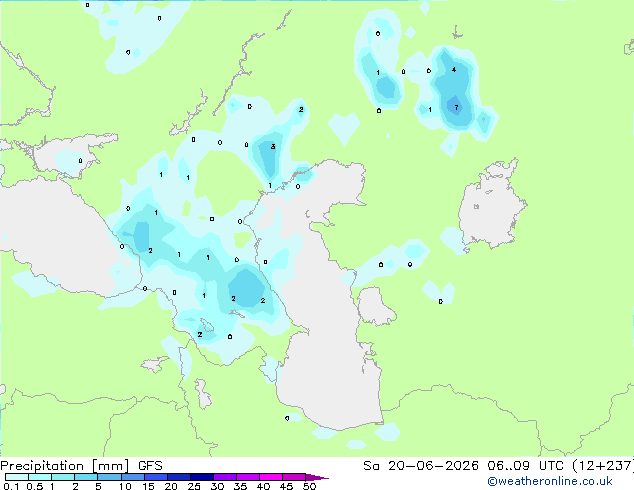634x490 pixels.
Task: Pick the 35–40 mm legend swatch
Action: (247, 477)
